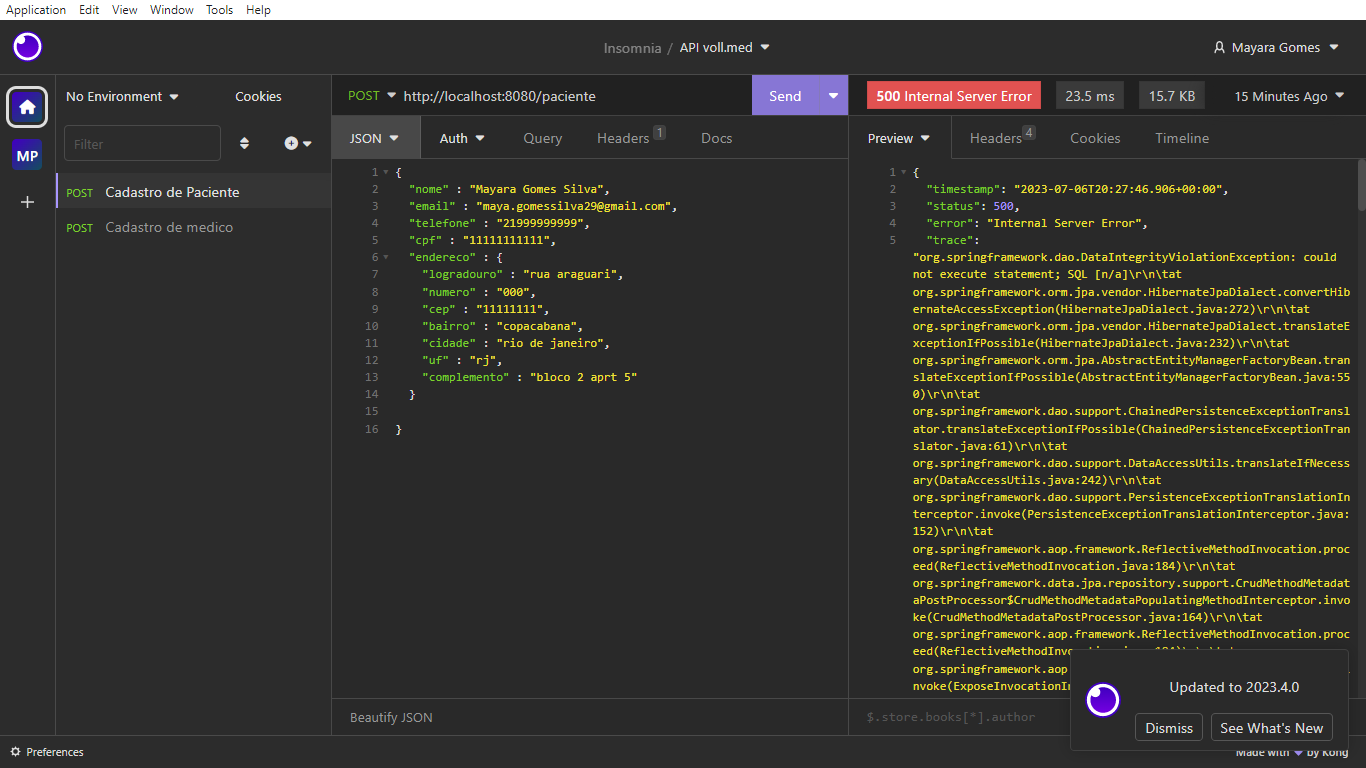Viewport: 1366px width, 768px height.
Task: Open the No Environment dropdown
Action: 122,97
